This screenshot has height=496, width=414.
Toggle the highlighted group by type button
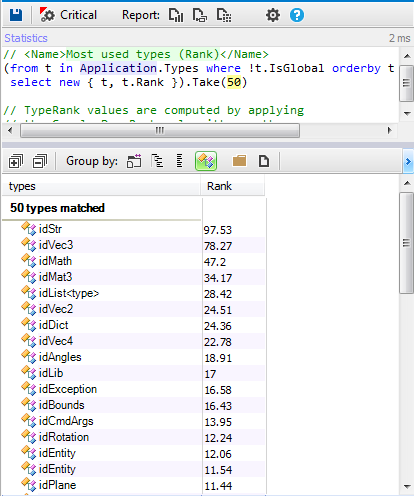tap(206, 161)
